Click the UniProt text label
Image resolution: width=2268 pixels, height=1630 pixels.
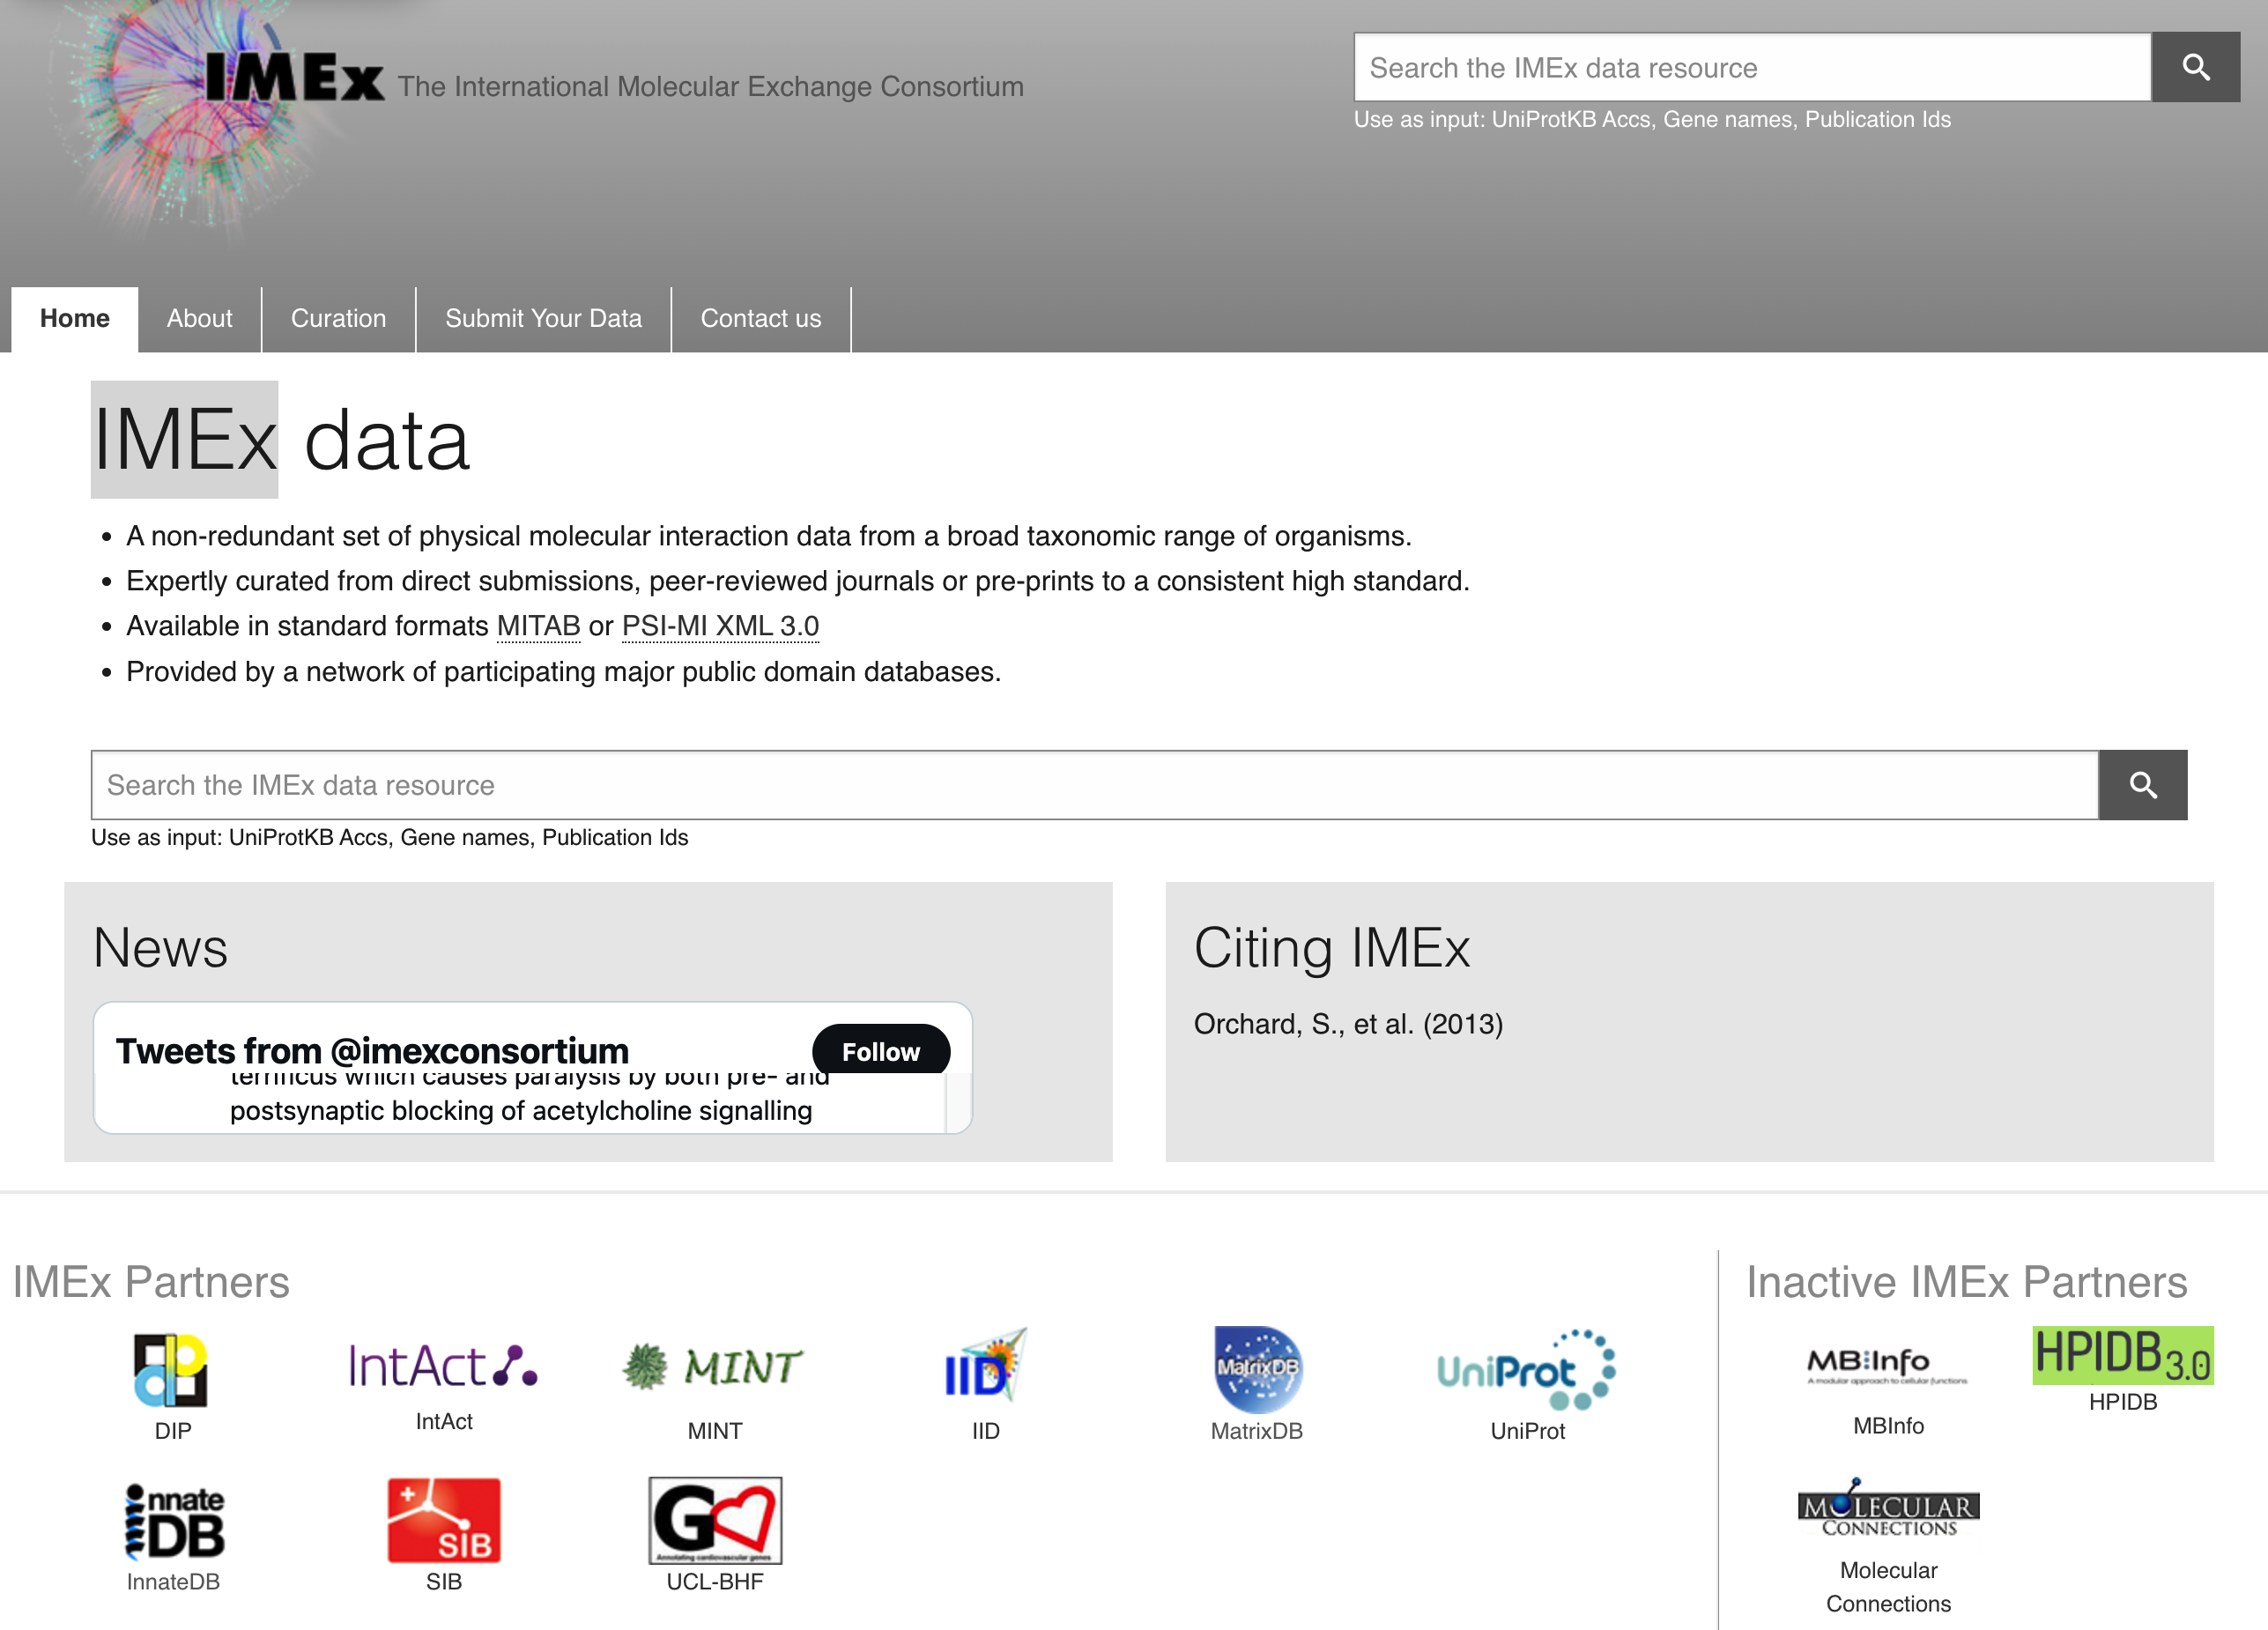click(x=1527, y=1431)
